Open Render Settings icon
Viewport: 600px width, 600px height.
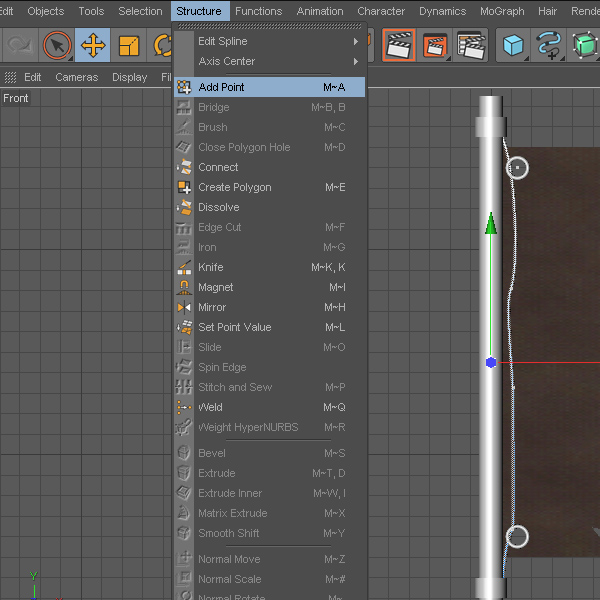[471, 46]
